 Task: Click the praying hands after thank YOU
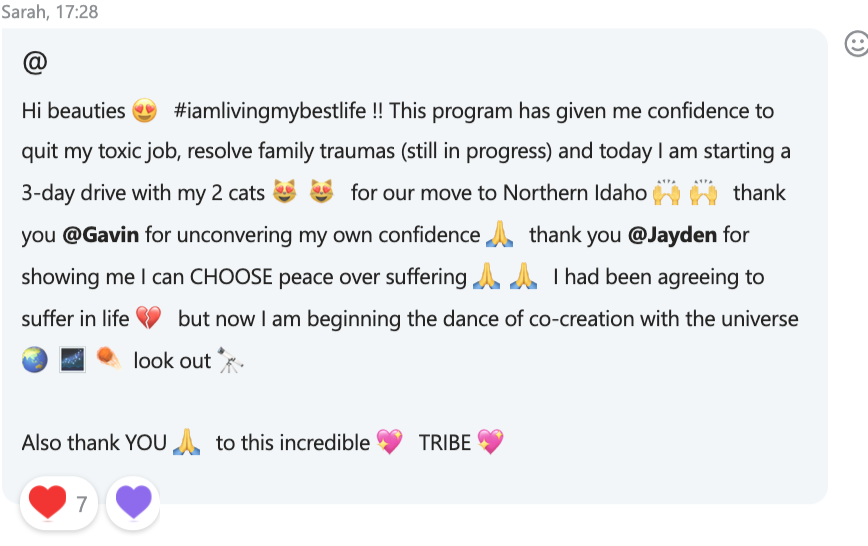pyautogui.click(x=186, y=442)
